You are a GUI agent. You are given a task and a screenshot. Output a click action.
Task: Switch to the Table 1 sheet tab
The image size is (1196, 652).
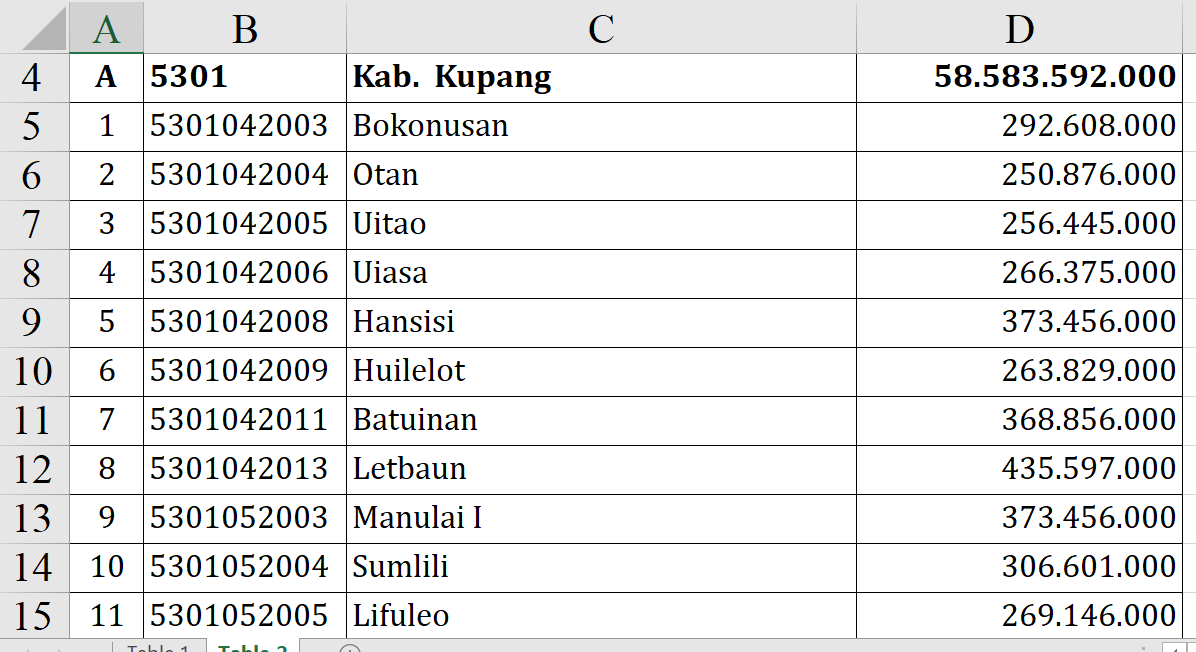[x=158, y=648]
